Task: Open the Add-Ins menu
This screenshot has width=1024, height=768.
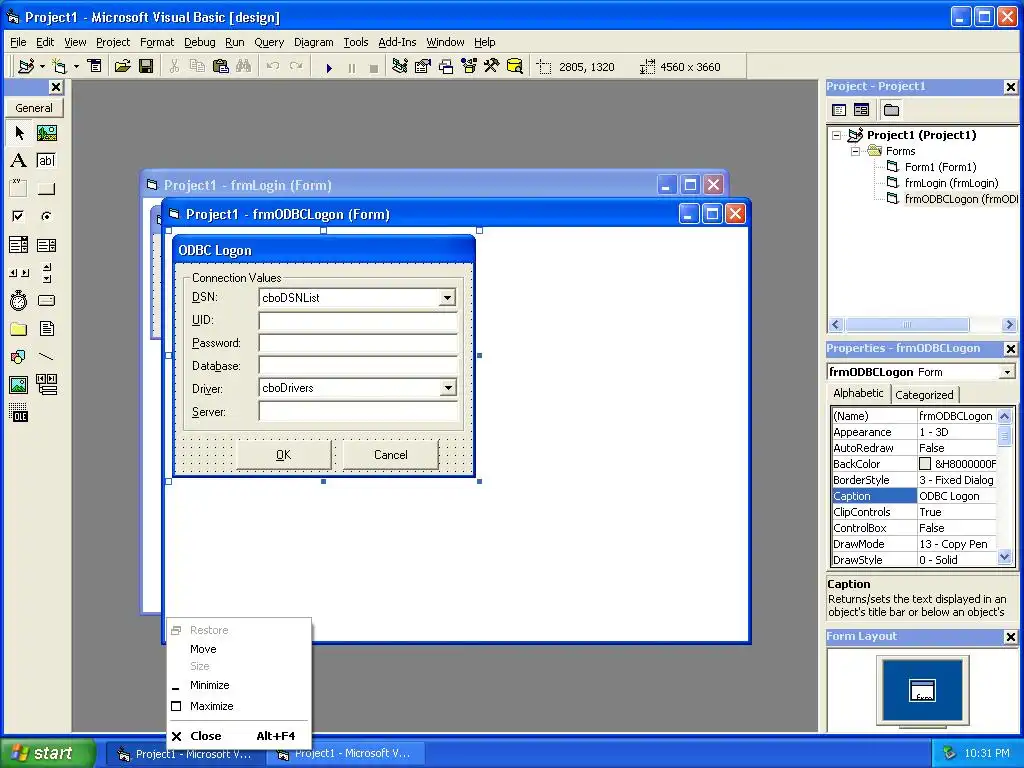Action: pos(397,42)
